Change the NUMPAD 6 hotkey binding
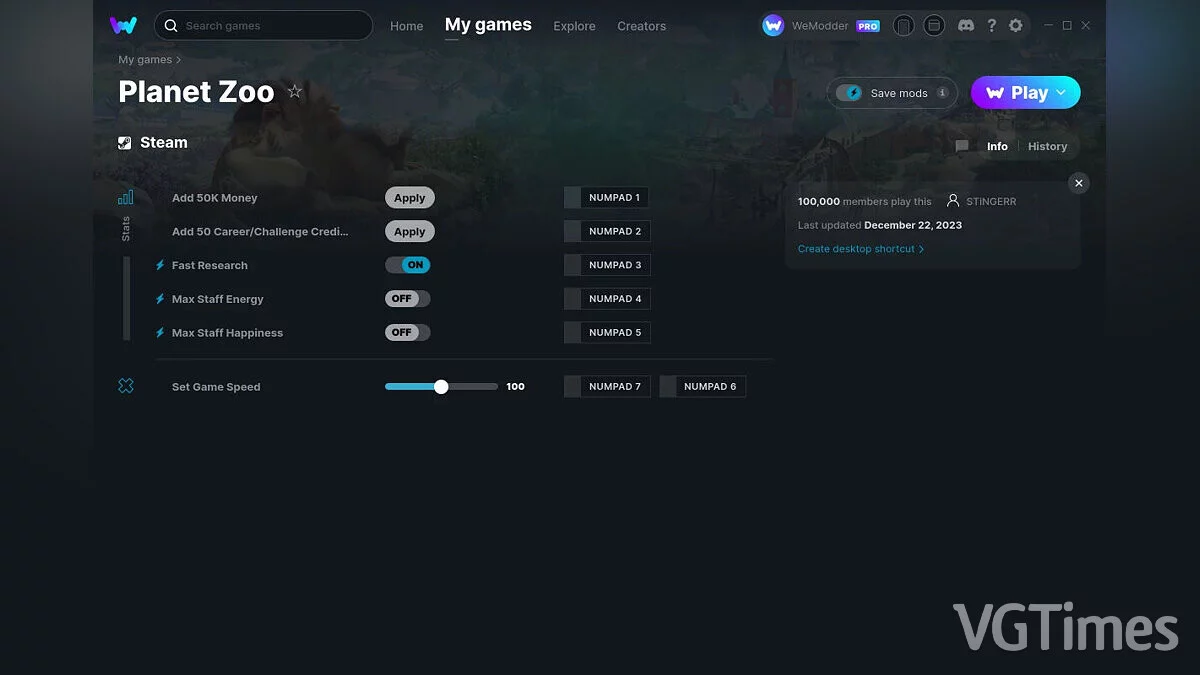Image resolution: width=1200 pixels, height=675 pixels. [x=703, y=386]
